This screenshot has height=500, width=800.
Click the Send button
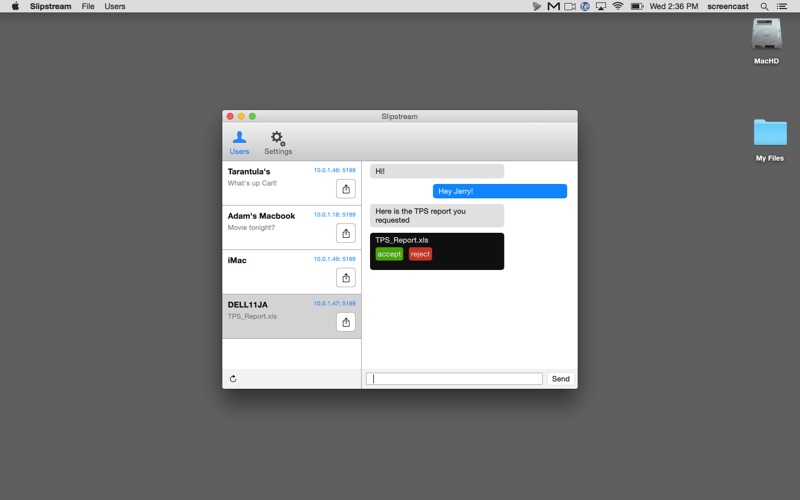pos(560,379)
